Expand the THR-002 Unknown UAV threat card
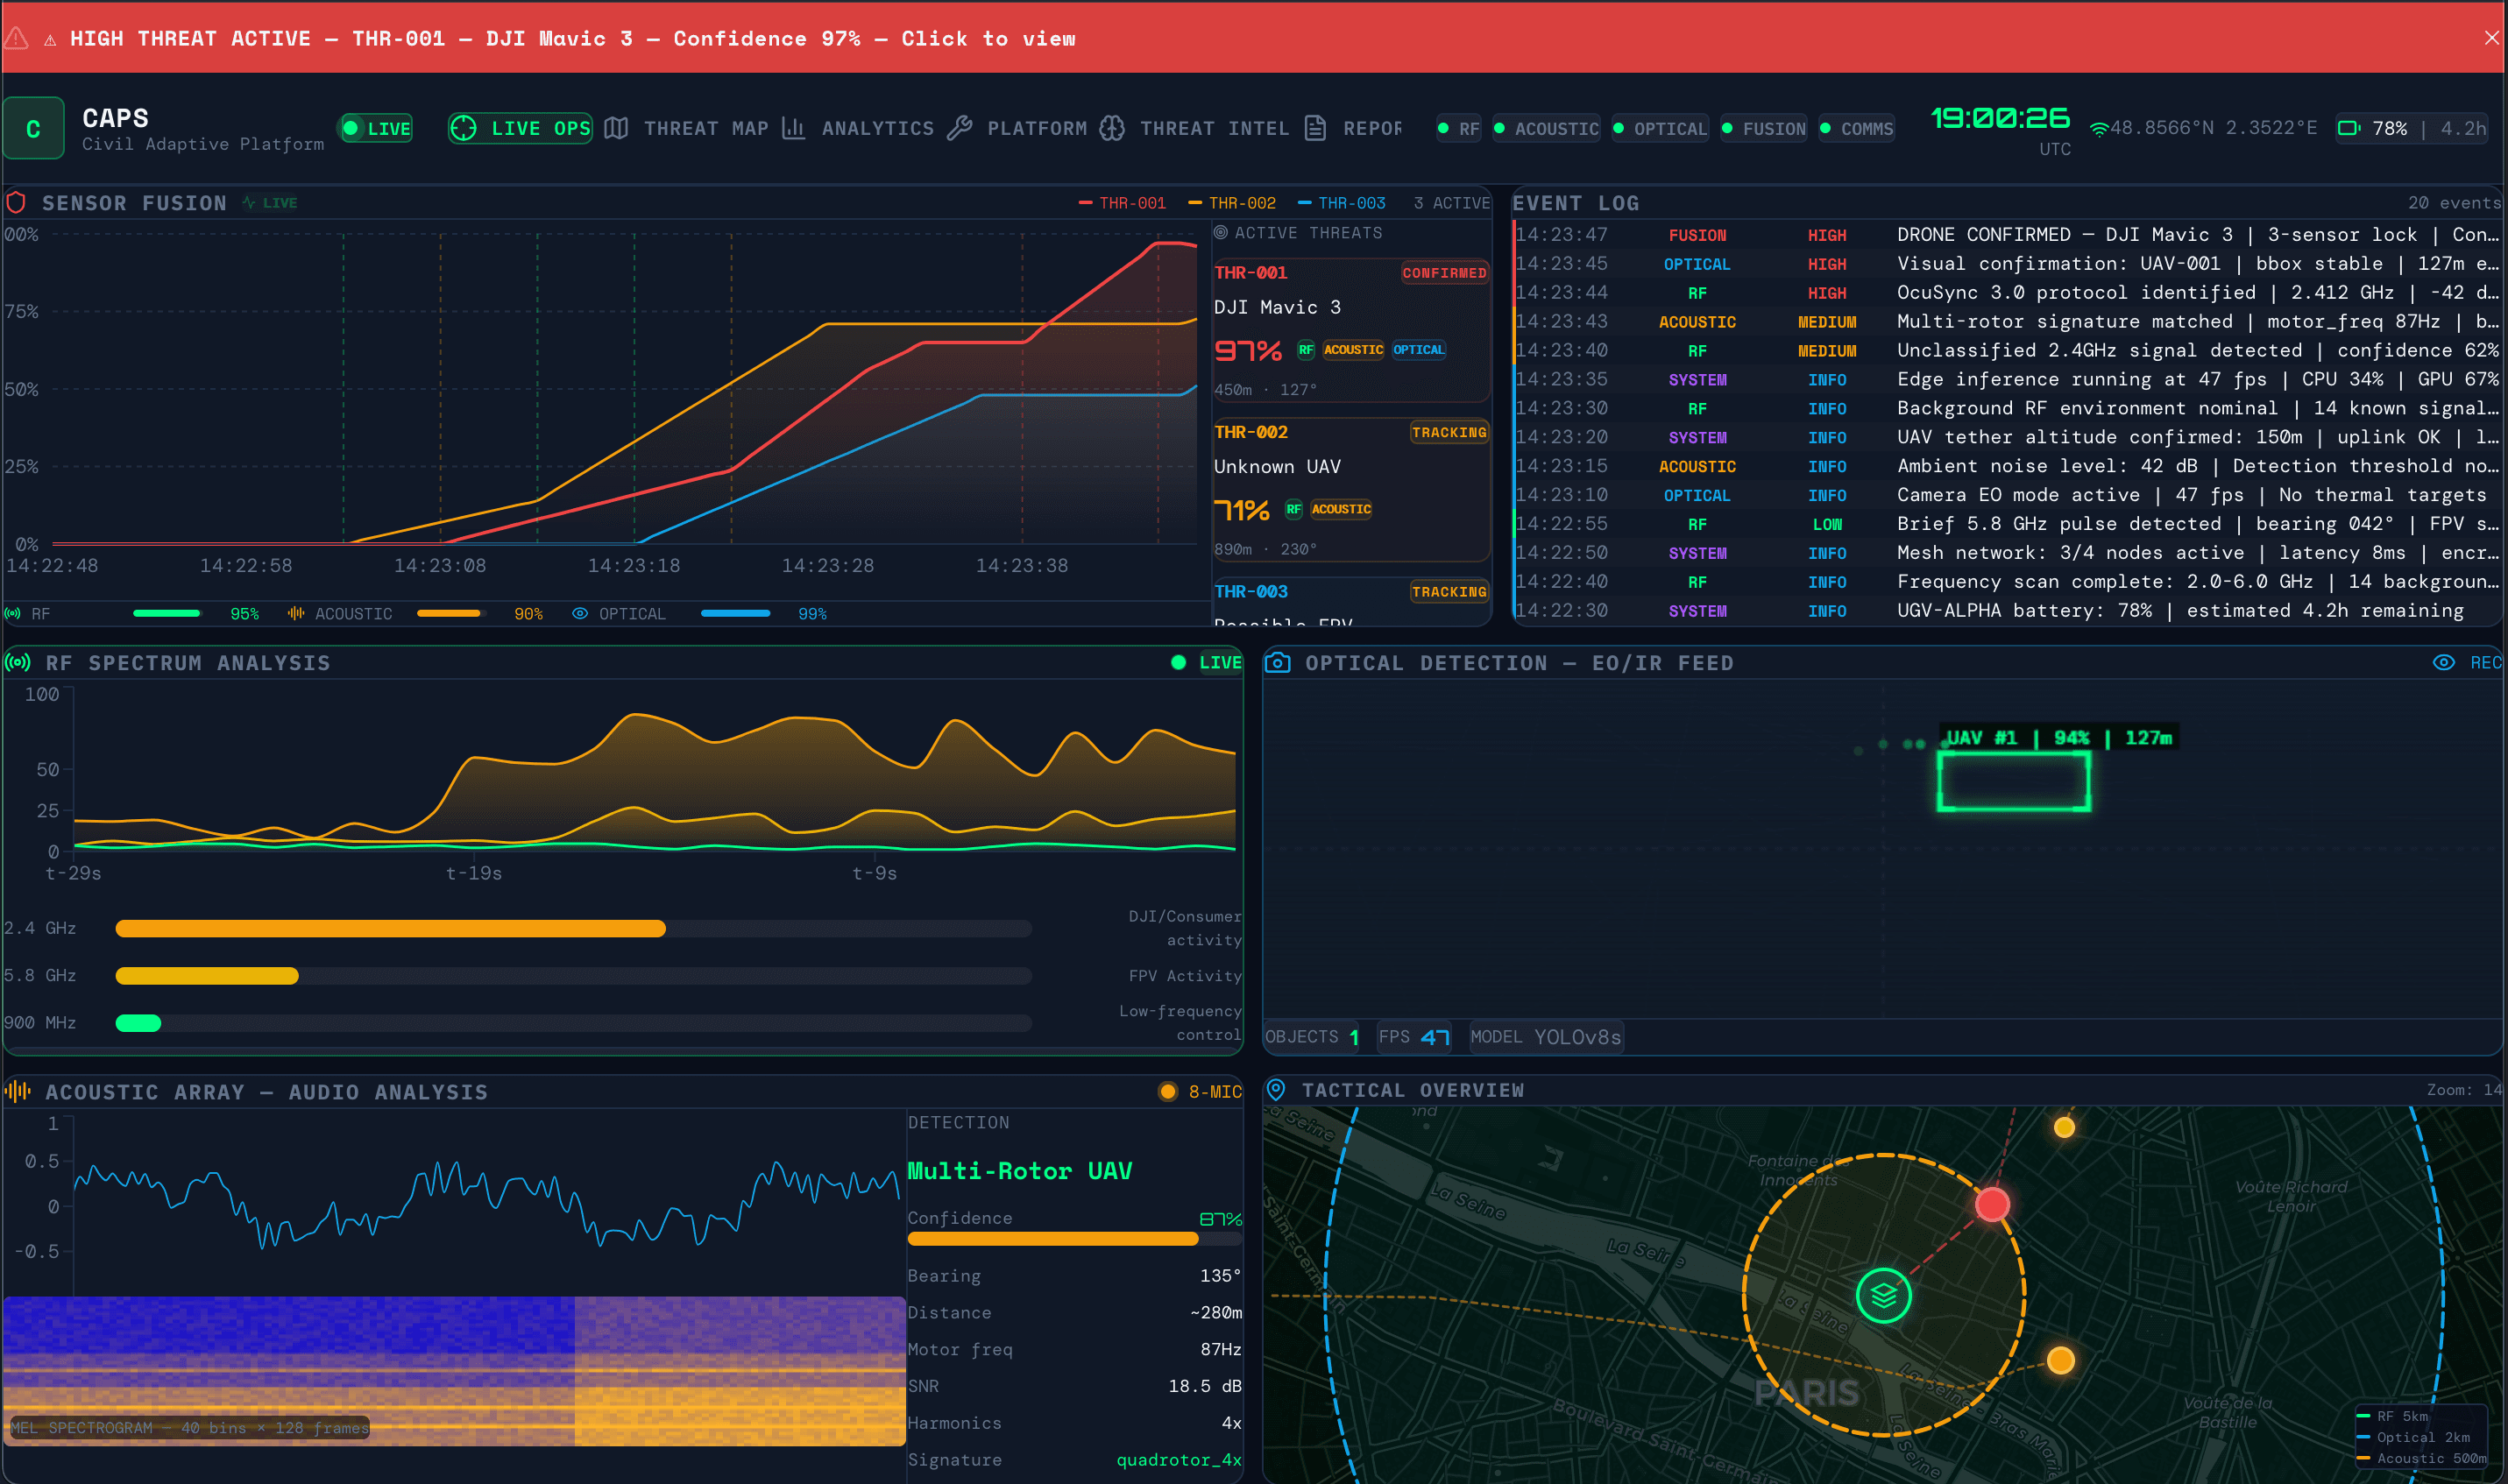 1350,488
